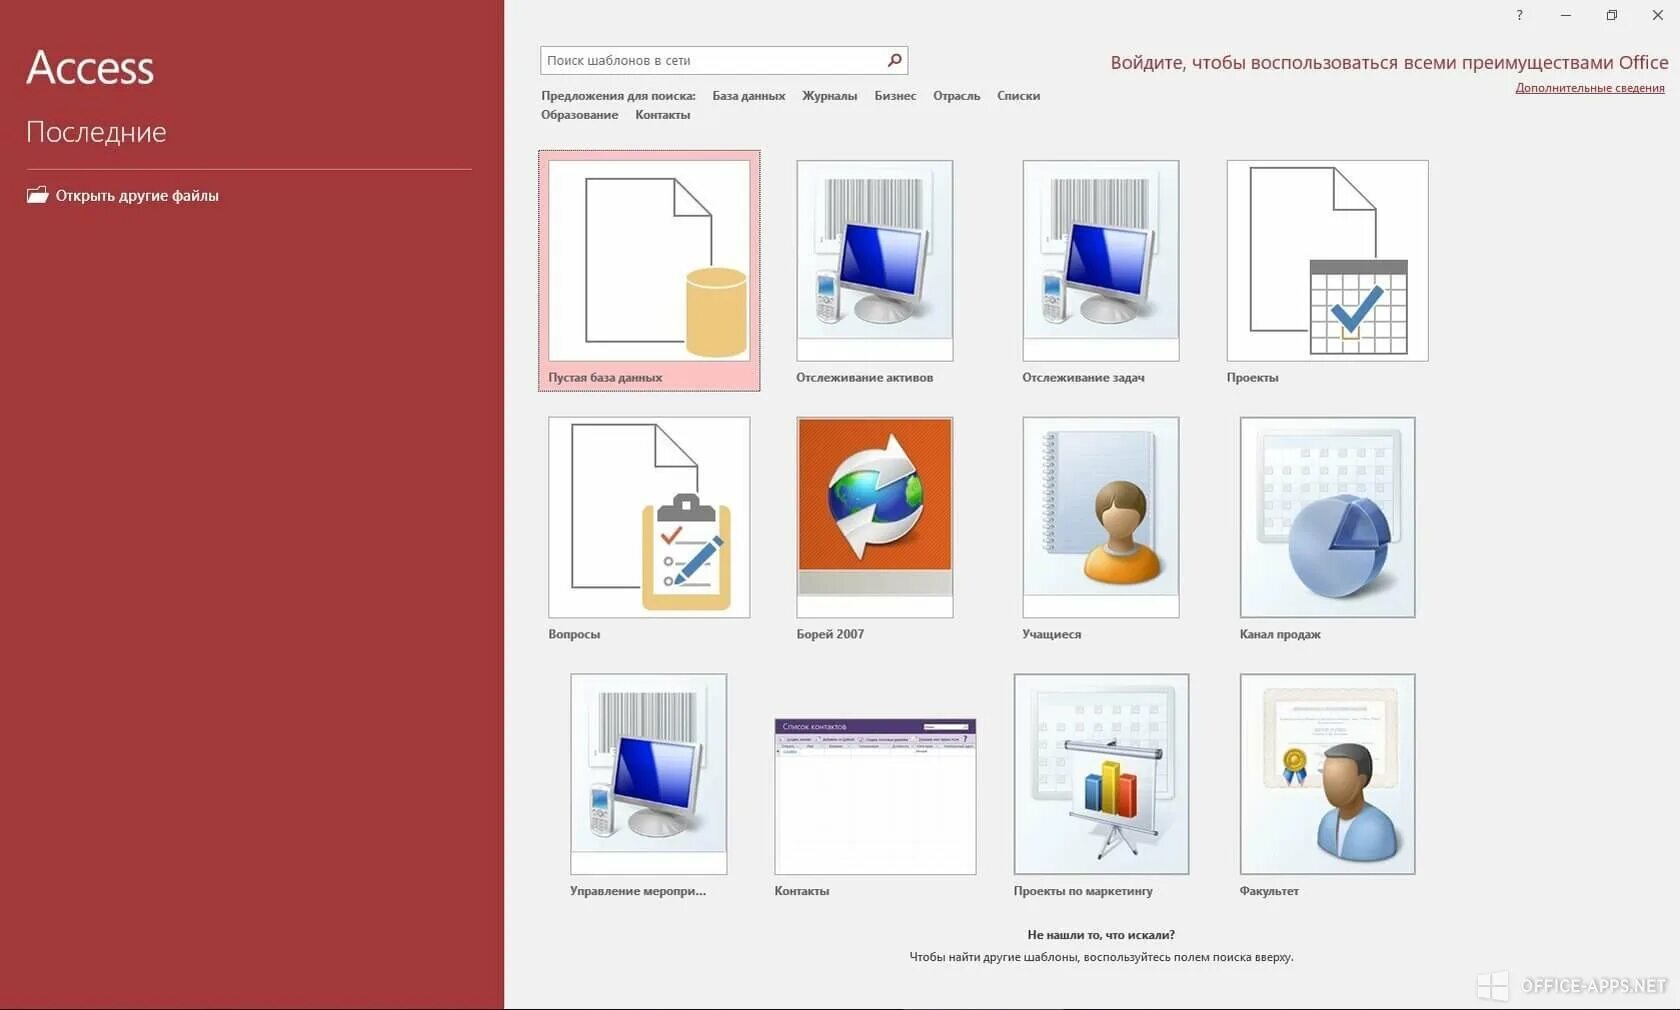Viewport: 1680px width, 1010px height.
Task: Search suggestion Контакты
Action: [x=663, y=115]
